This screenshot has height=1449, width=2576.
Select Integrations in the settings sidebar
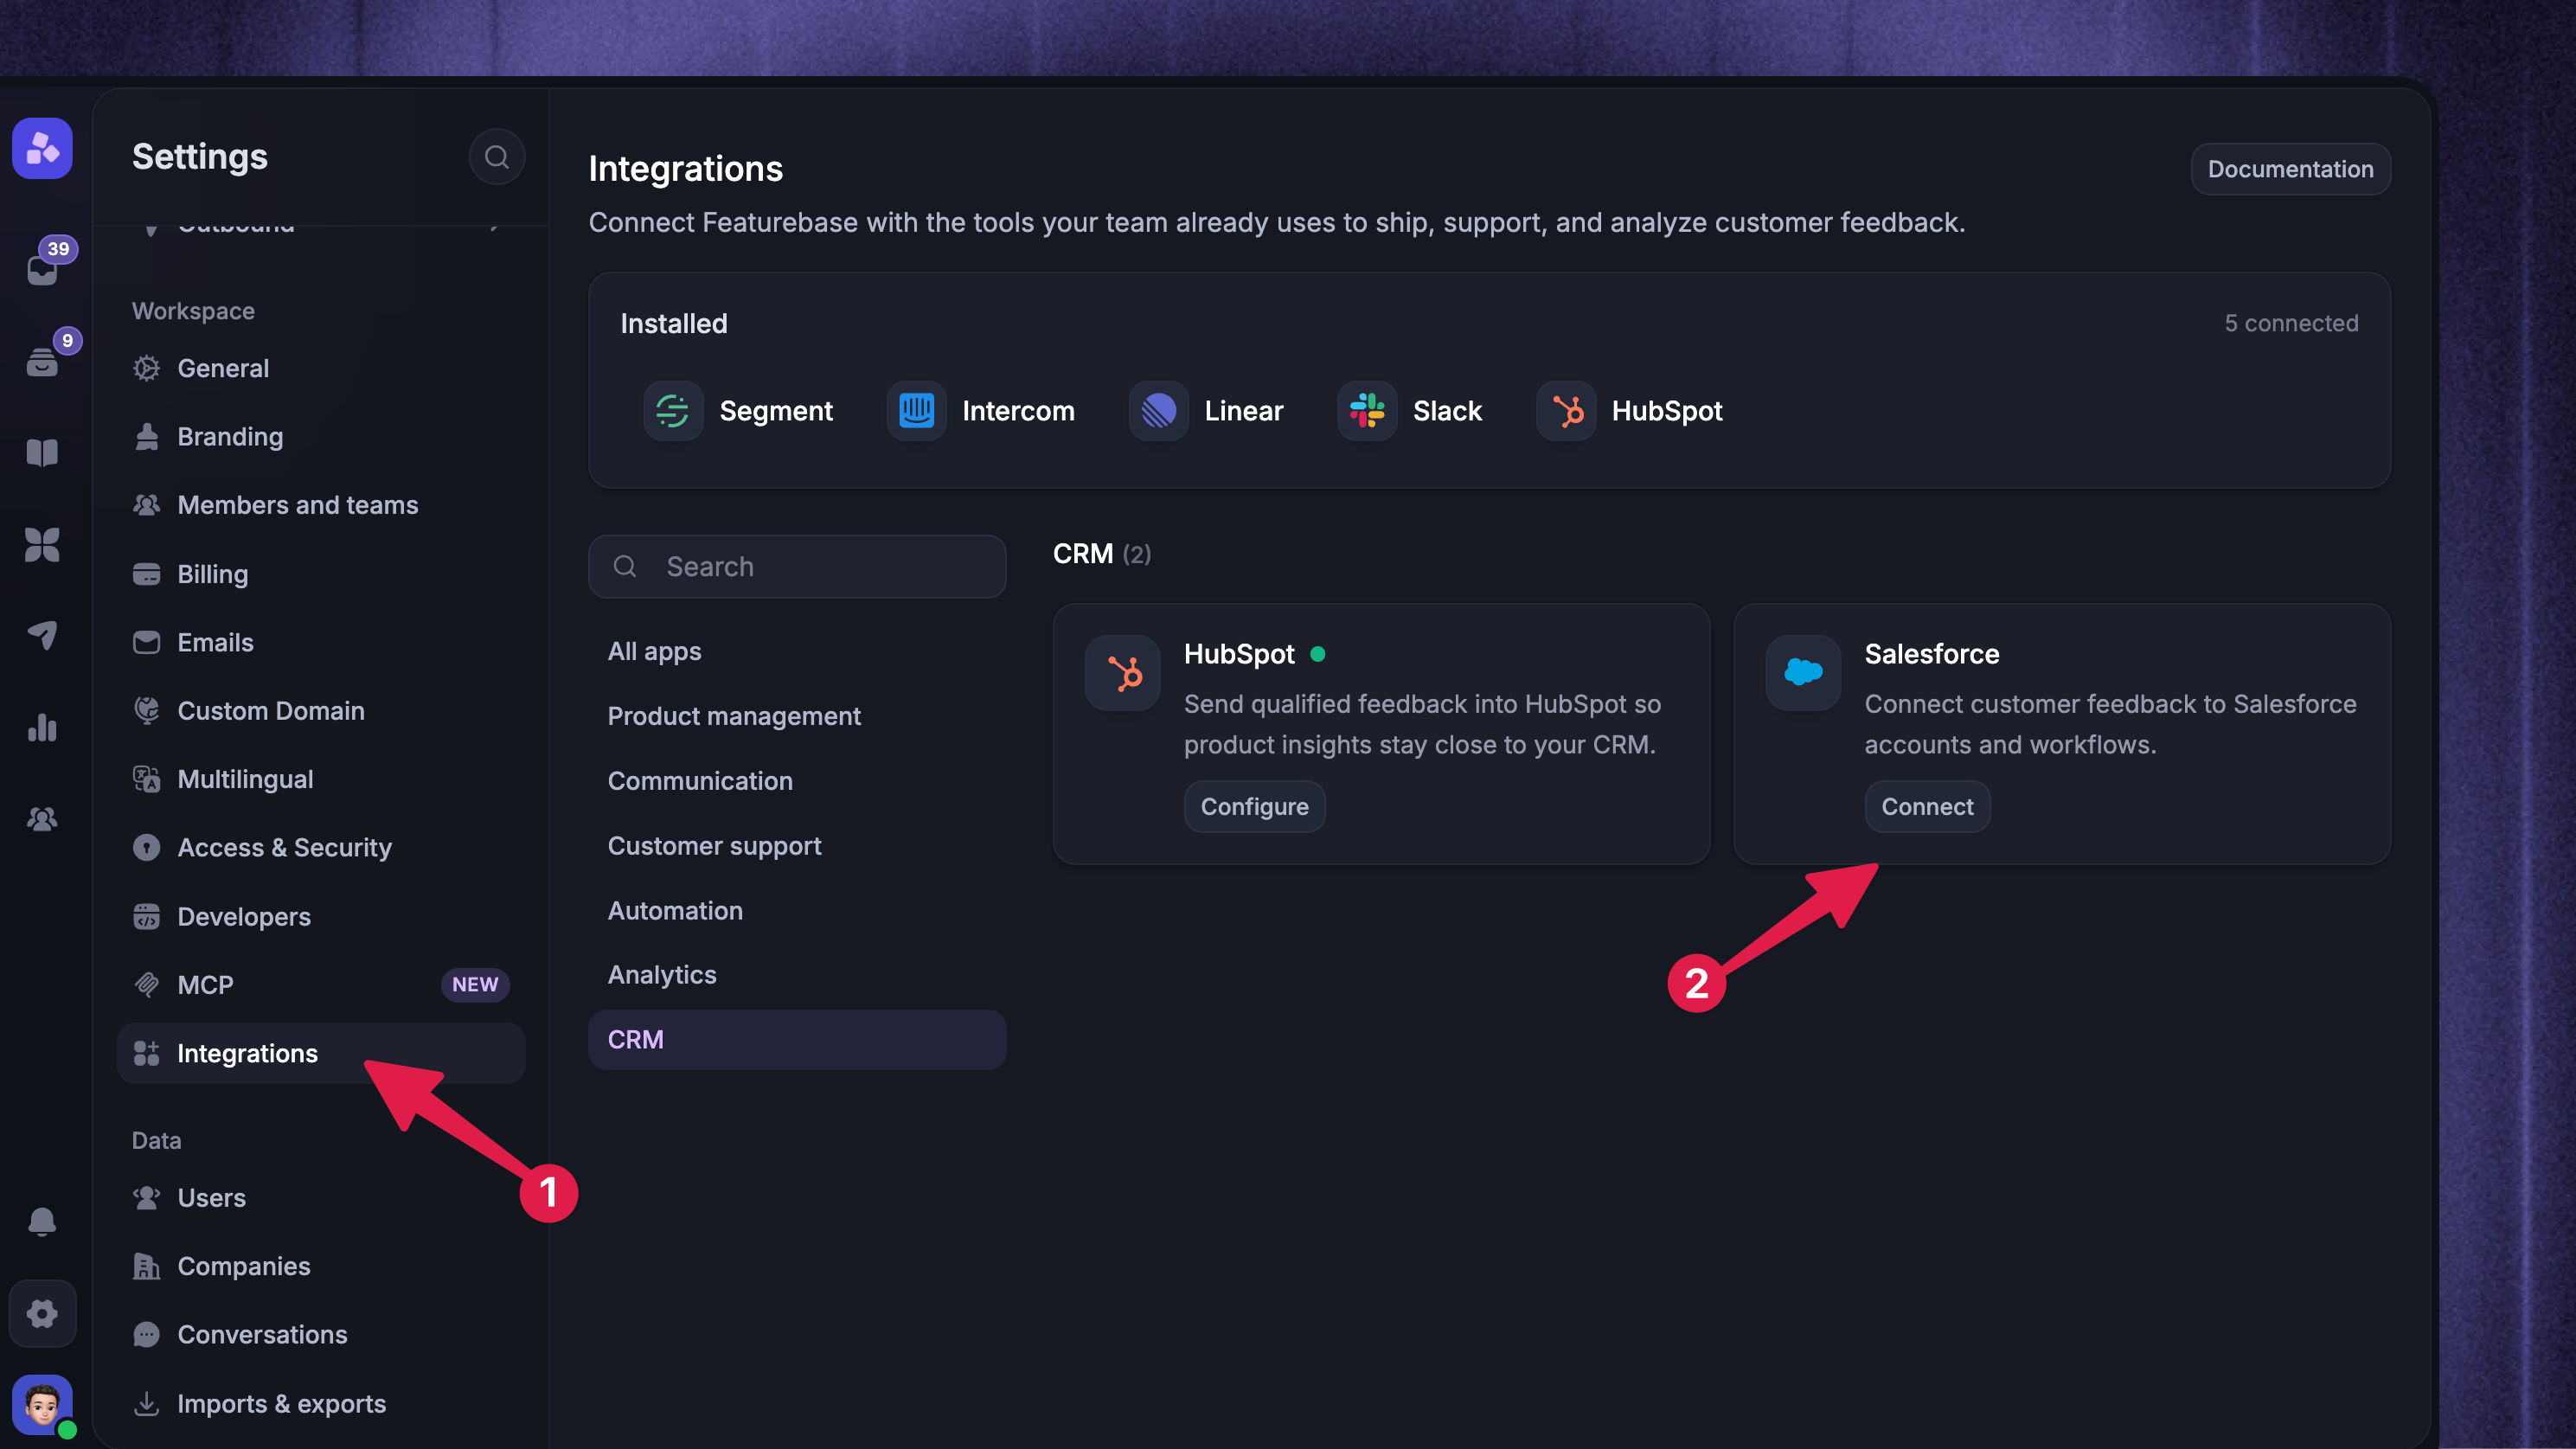point(321,1054)
